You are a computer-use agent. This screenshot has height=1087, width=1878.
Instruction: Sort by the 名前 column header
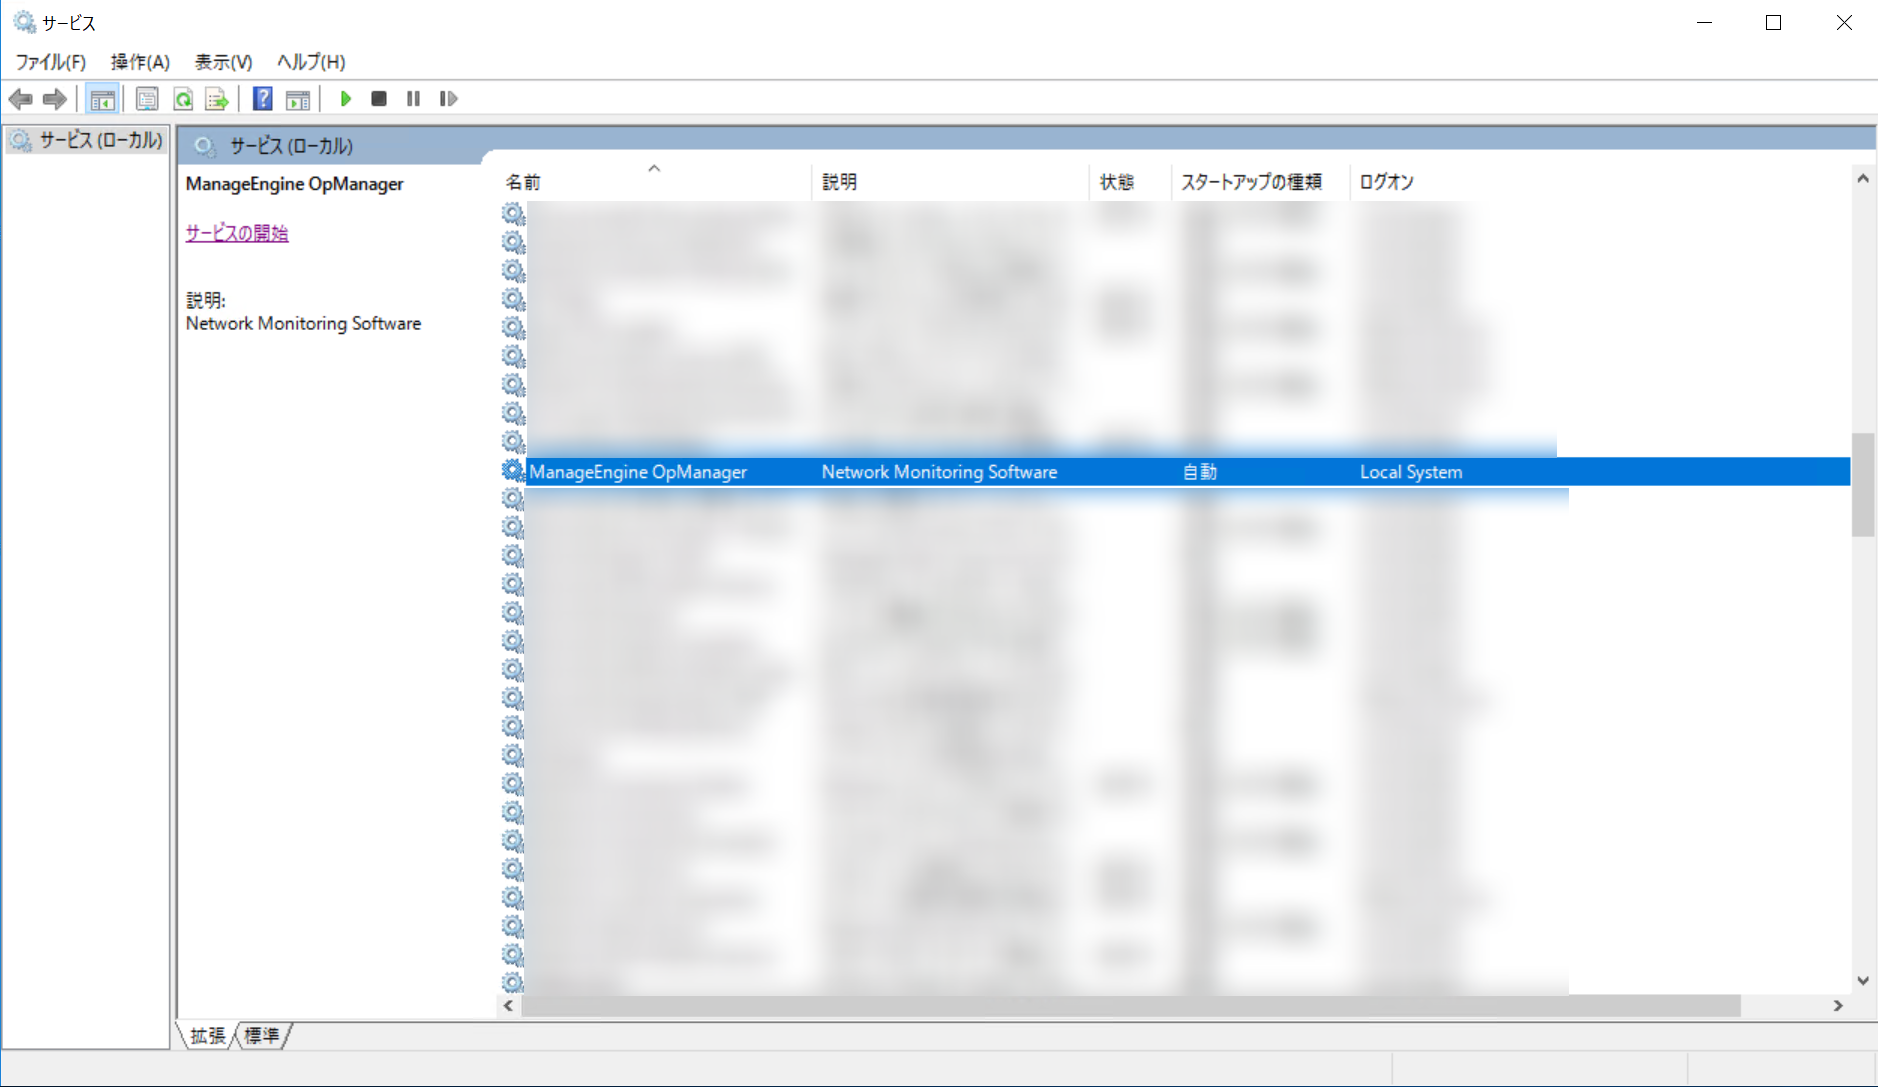[x=655, y=182]
